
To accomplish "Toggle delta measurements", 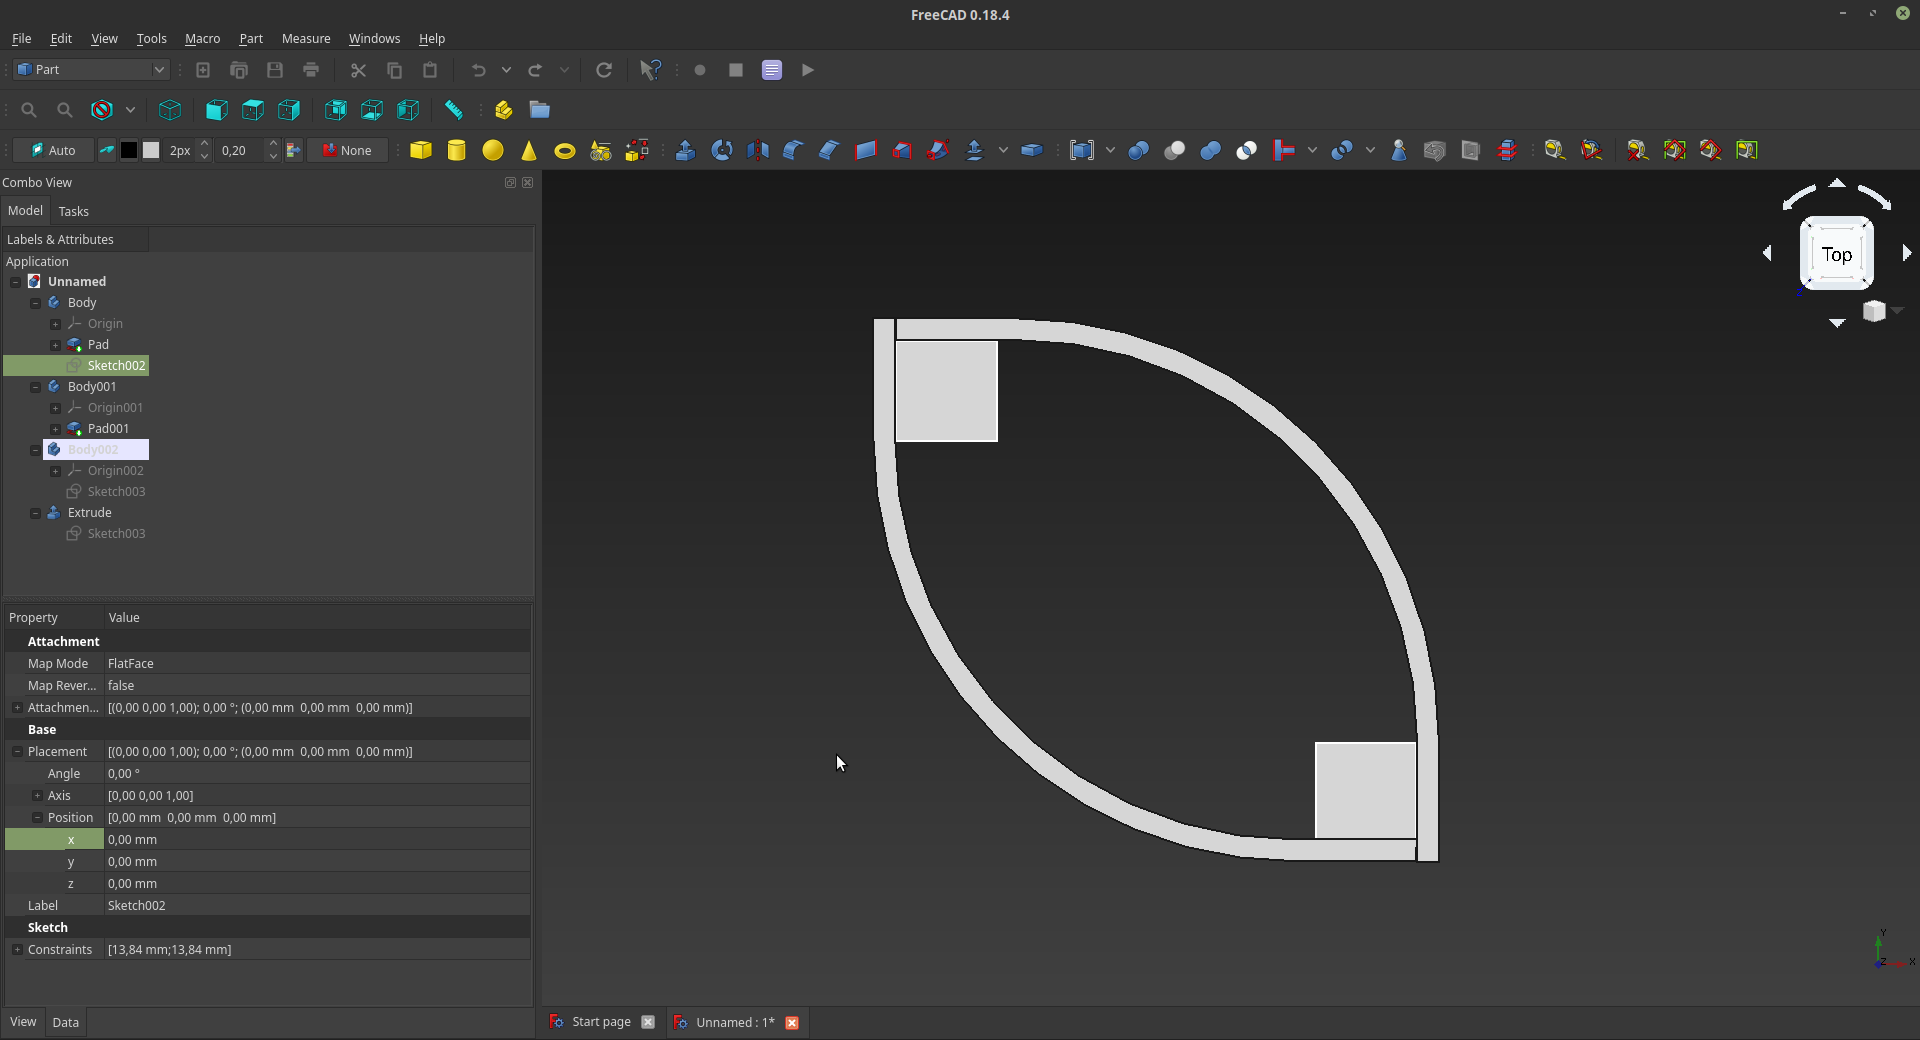I will 1747,150.
